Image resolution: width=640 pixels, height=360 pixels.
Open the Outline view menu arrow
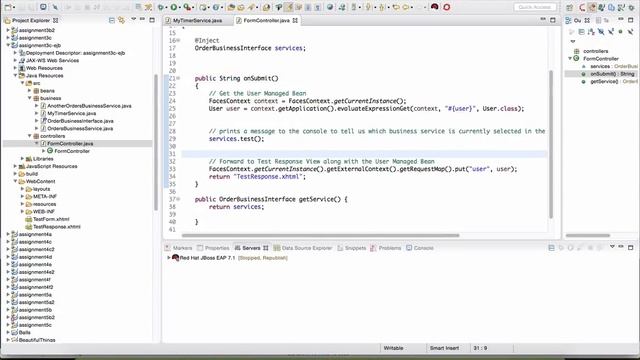(573, 41)
